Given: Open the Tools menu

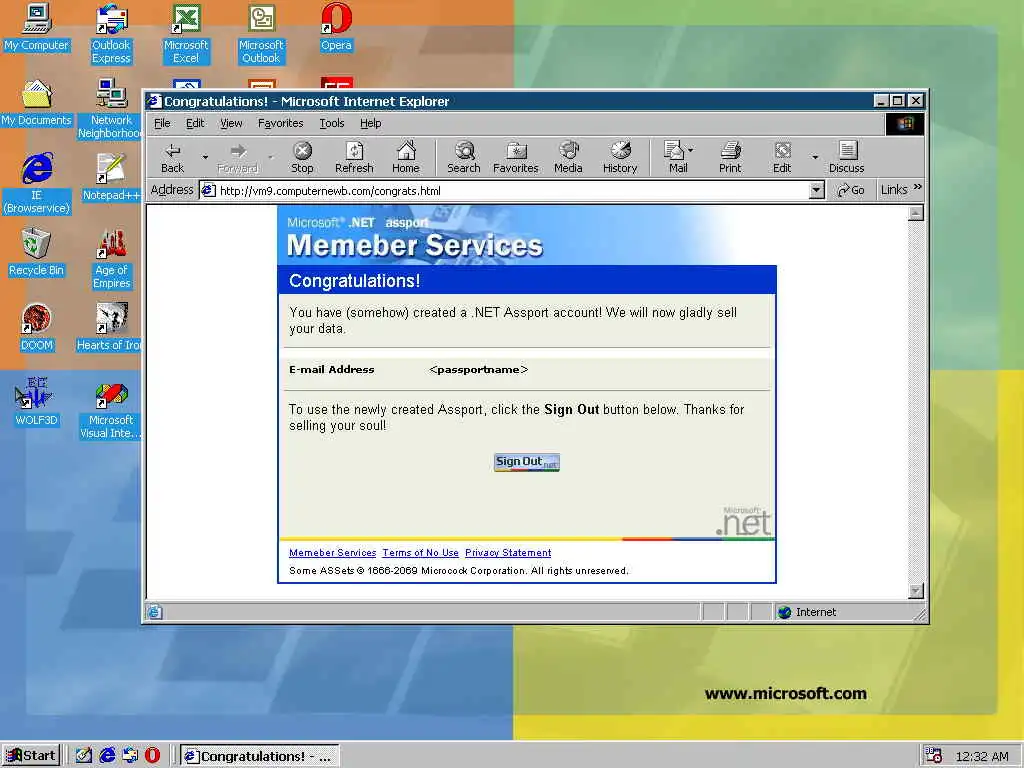Looking at the screenshot, I should coord(332,123).
